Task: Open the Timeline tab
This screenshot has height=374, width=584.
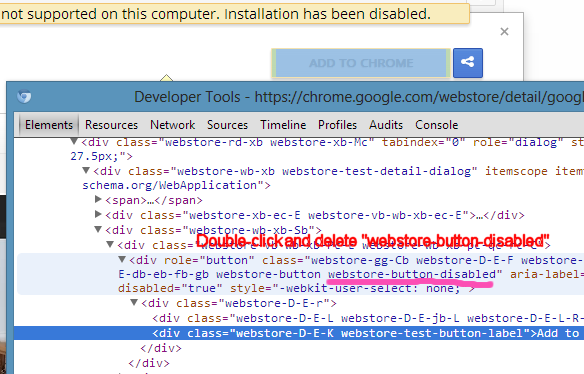Action: 283,125
